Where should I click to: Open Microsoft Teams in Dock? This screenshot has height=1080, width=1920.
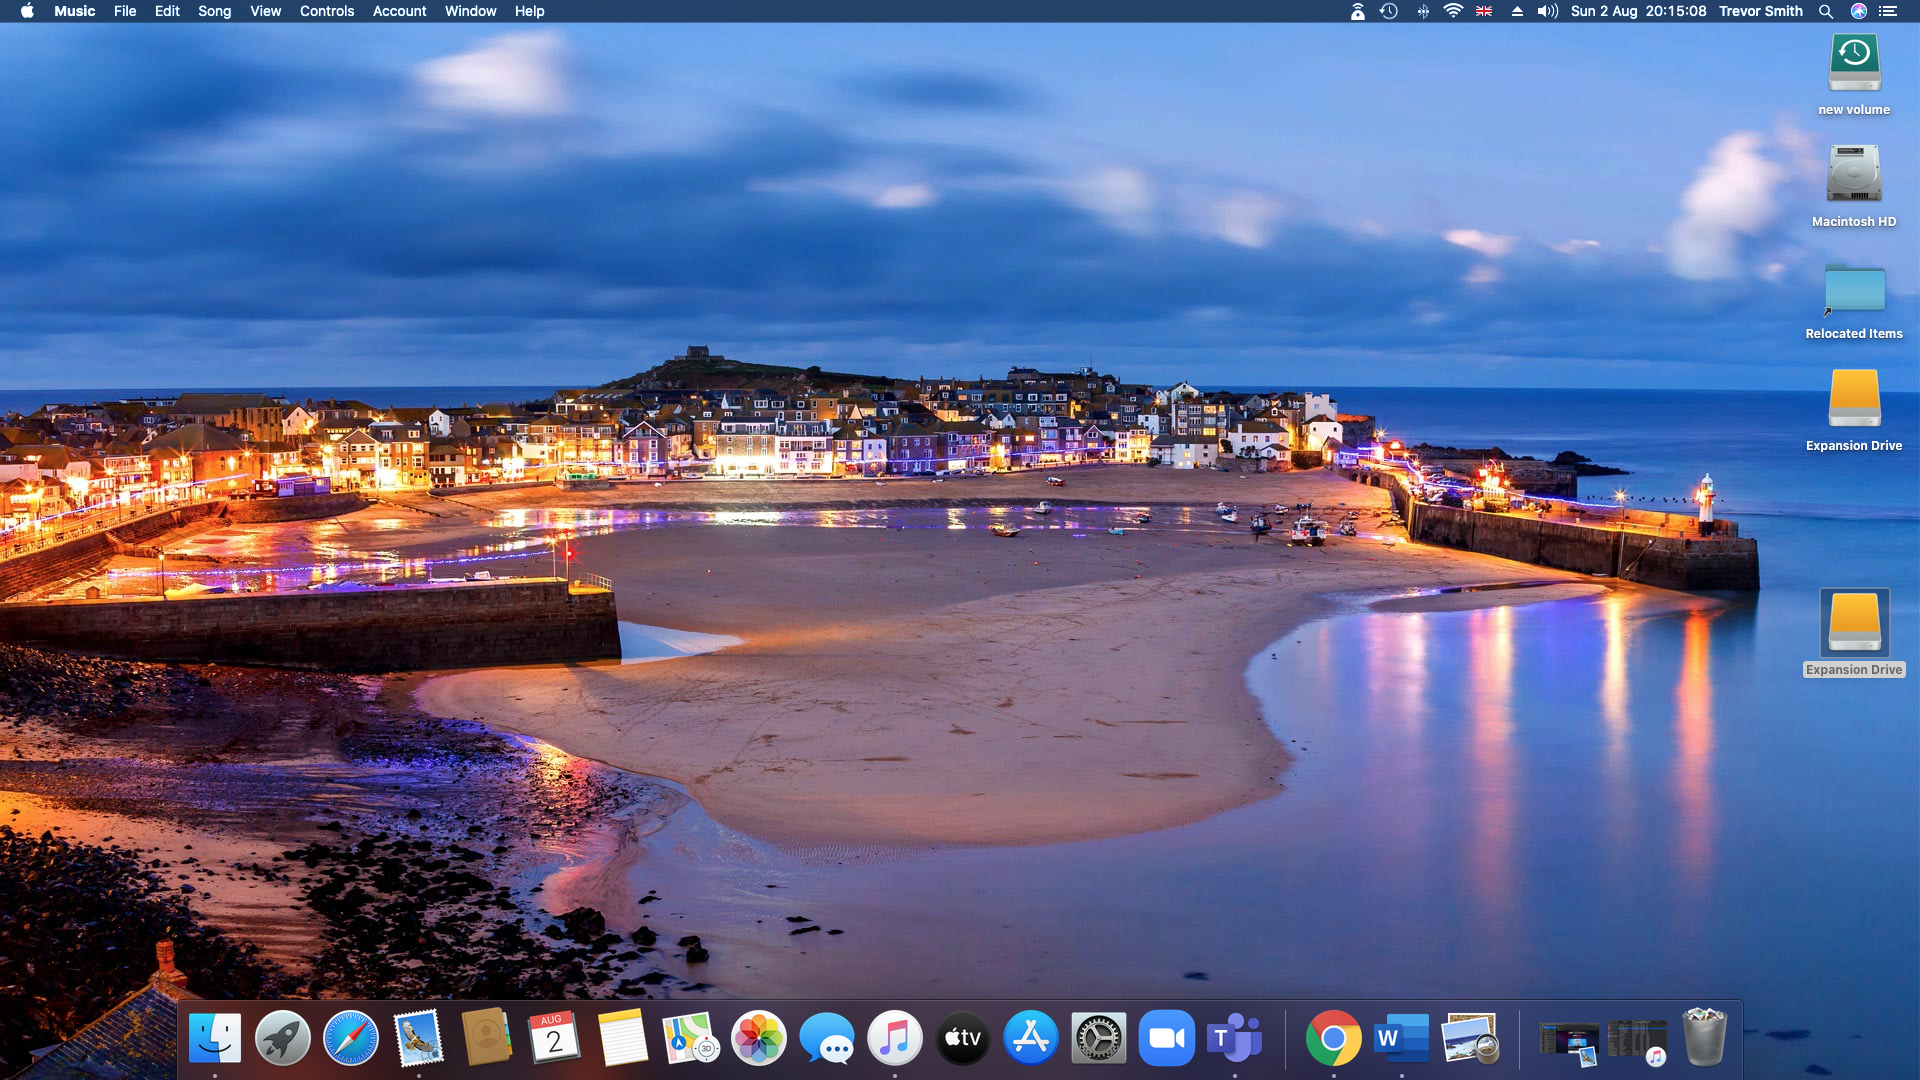[1235, 1038]
